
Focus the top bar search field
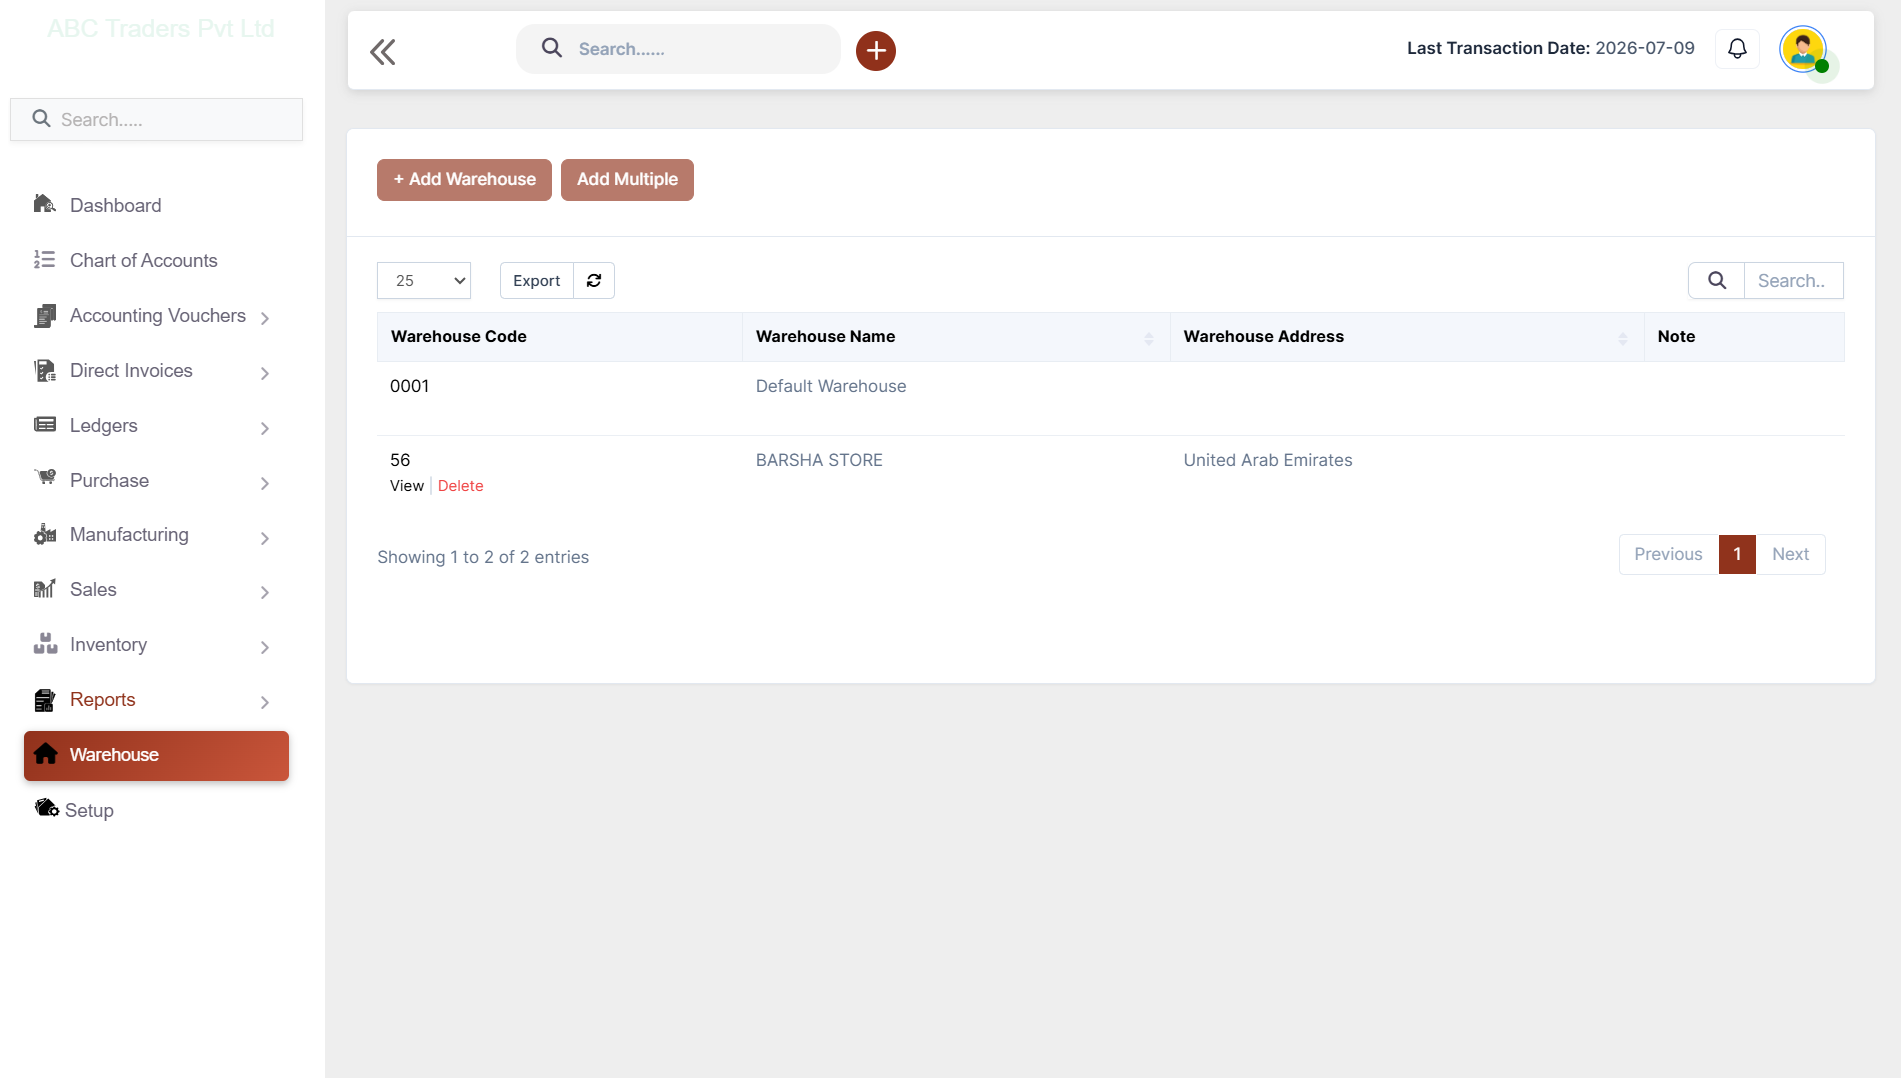(x=678, y=49)
